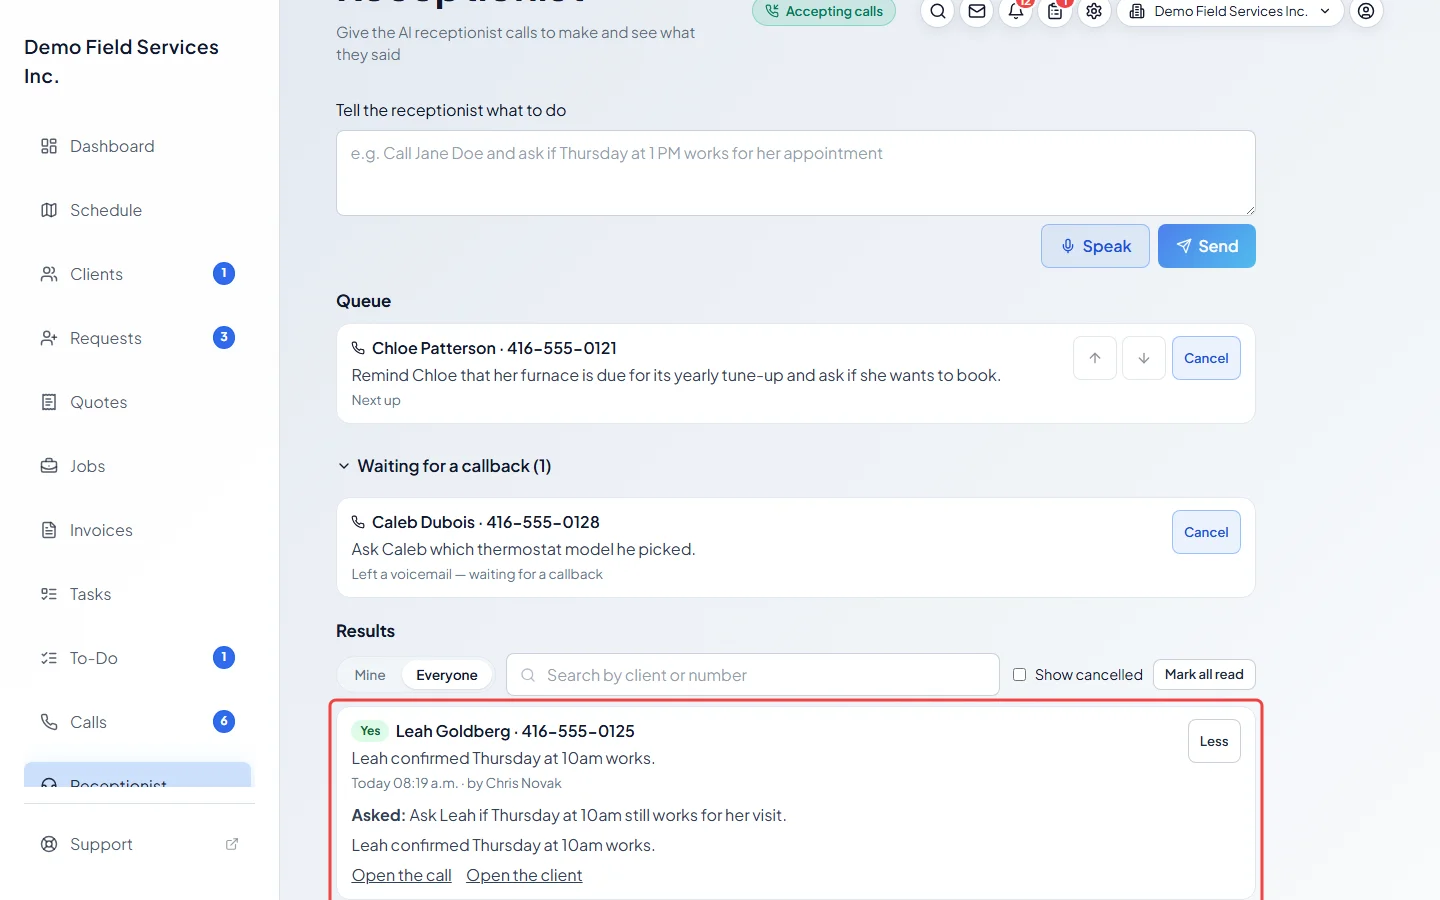Screen dimensions: 1440x900
Task: Collapse the Waiting for a callback section
Action: point(444,466)
